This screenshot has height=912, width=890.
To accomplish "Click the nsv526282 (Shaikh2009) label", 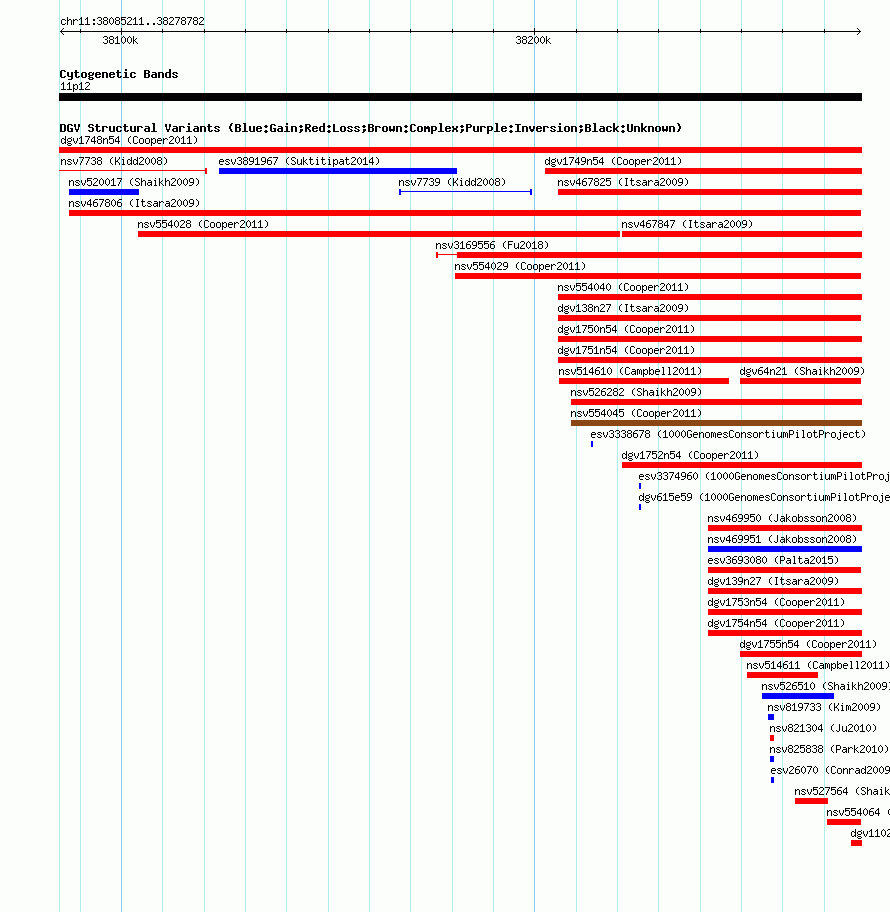I will tap(636, 391).
